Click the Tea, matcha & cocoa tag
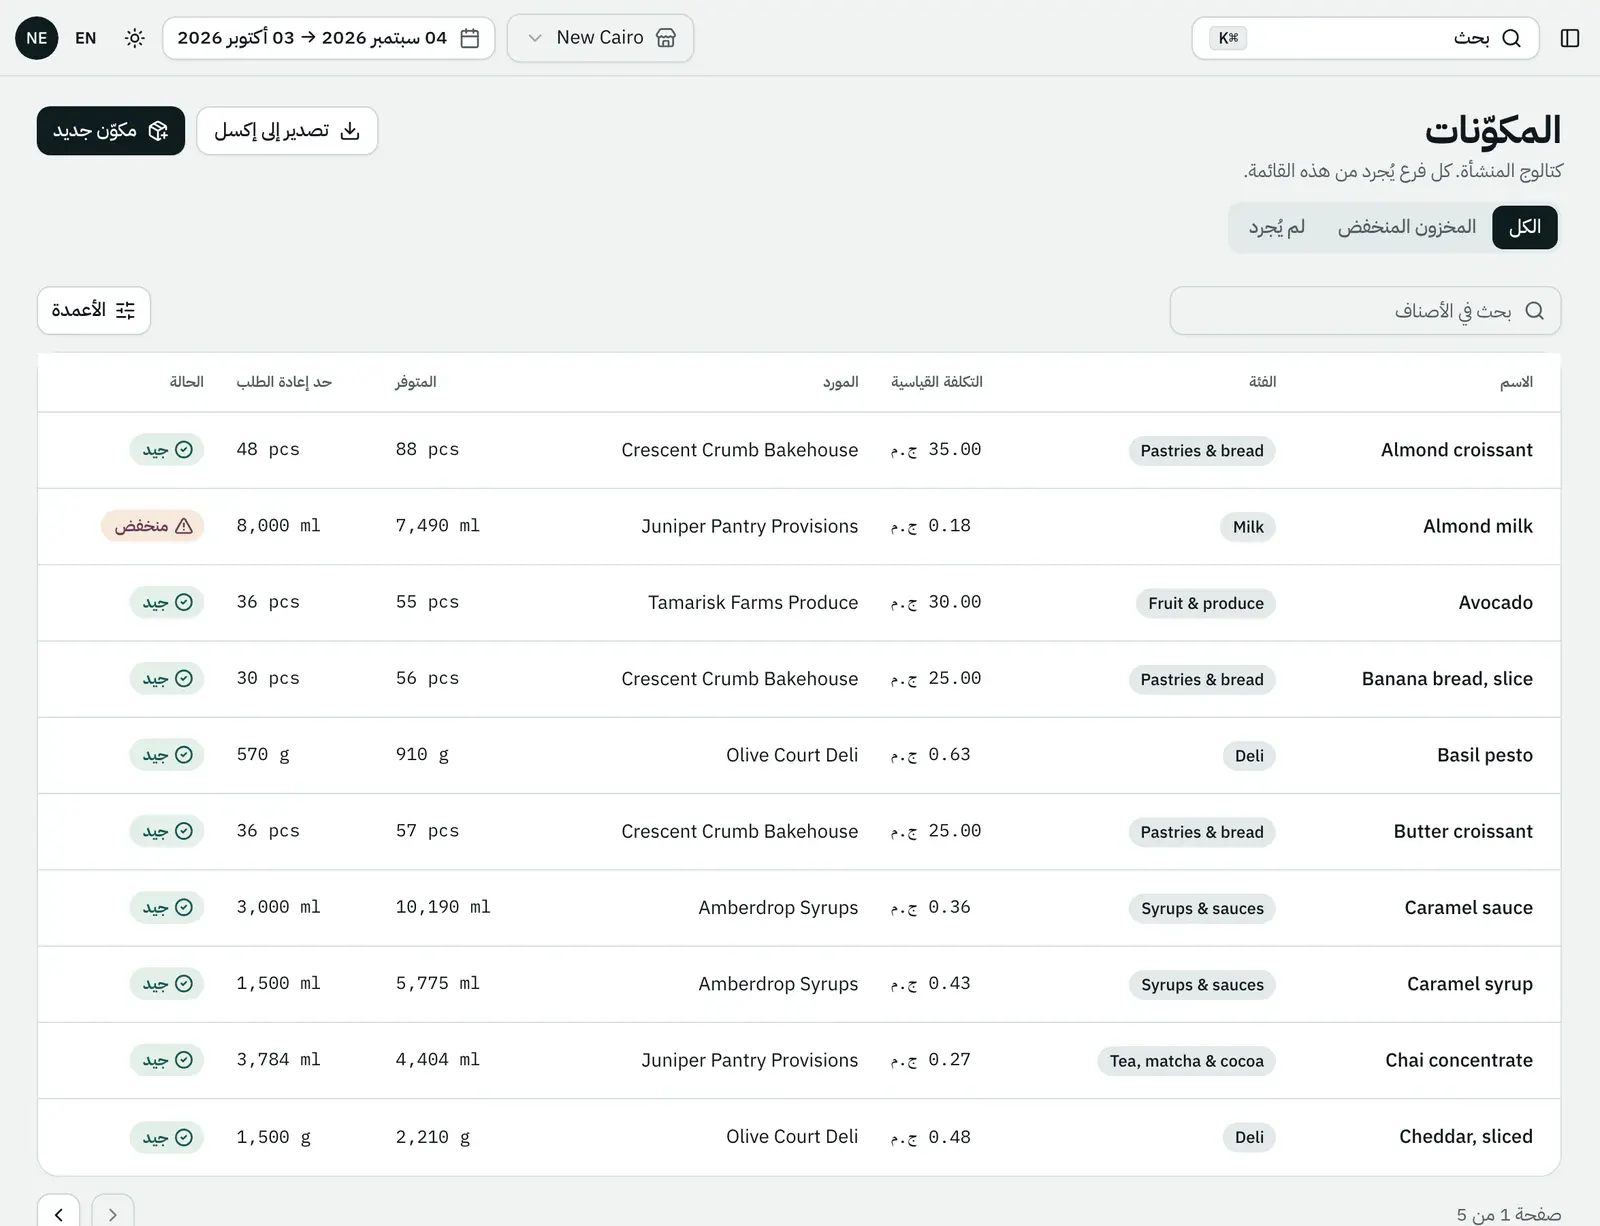Screen dimensions: 1600x1226 point(1186,1061)
